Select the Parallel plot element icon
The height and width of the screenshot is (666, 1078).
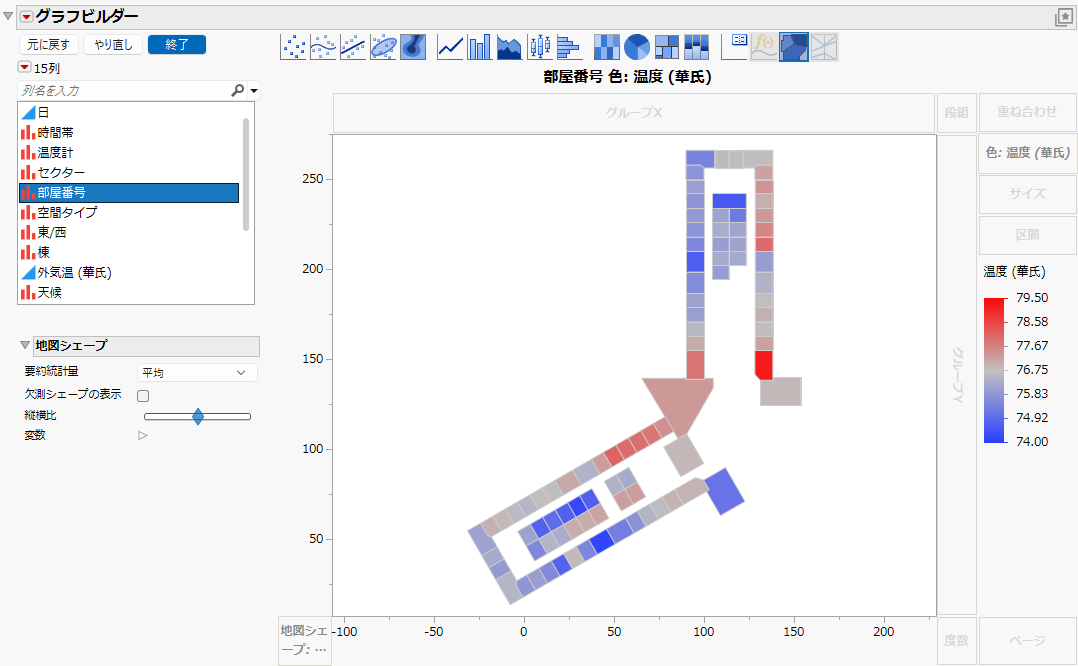coord(824,47)
